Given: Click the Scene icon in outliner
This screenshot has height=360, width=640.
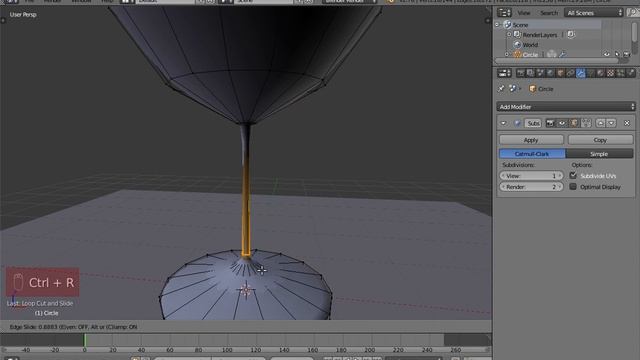Looking at the screenshot, I should tap(507, 24).
